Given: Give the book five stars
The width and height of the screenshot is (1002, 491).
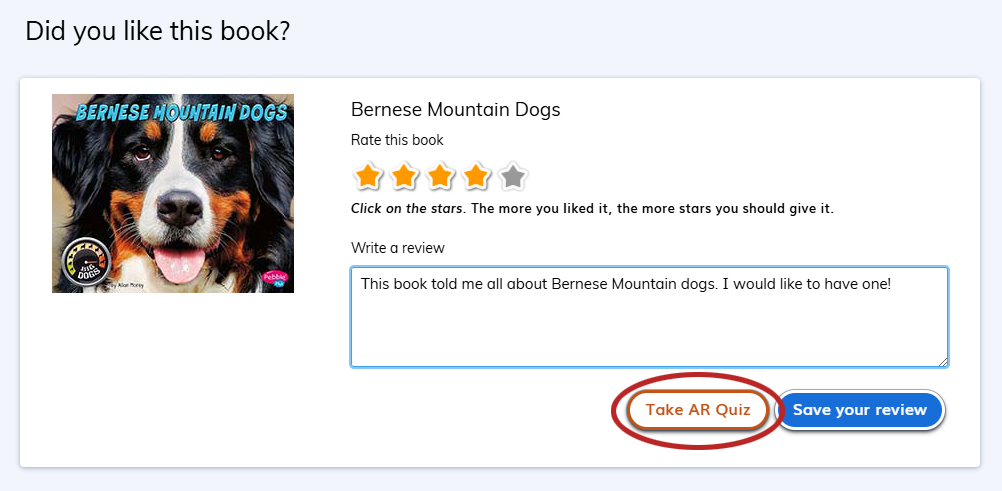Looking at the screenshot, I should (512, 177).
